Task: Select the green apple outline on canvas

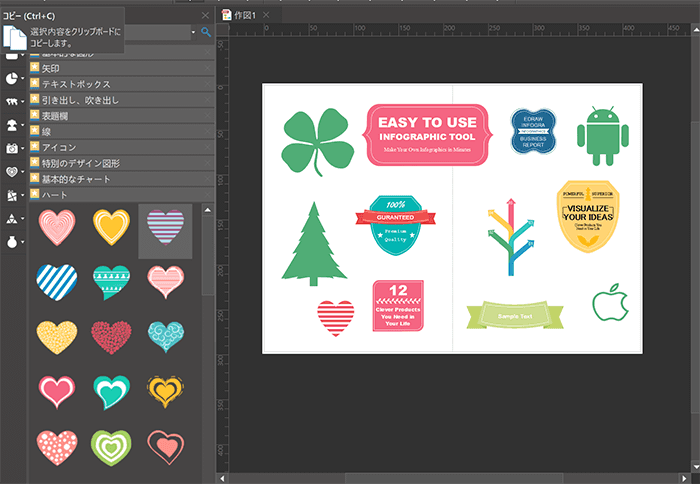Action: click(610, 302)
